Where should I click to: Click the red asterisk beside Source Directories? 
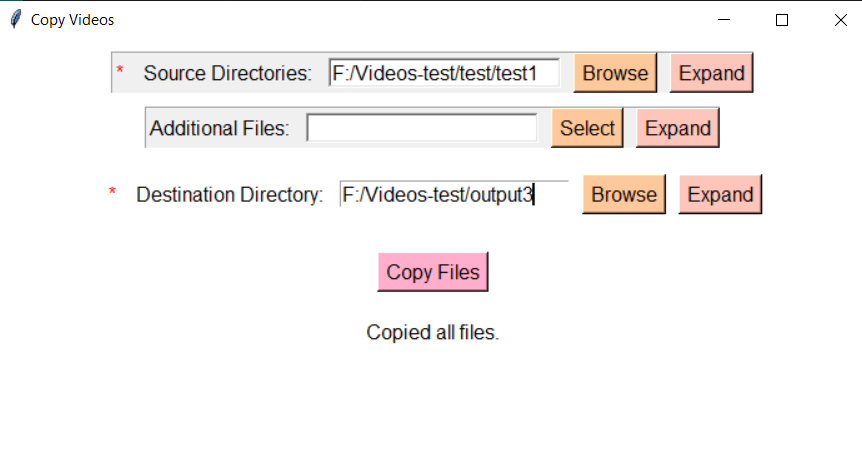point(120,71)
